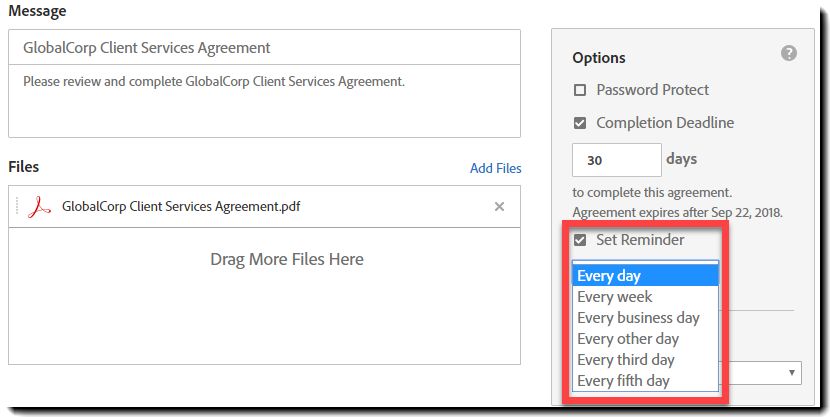Click the agreement name title field
The image size is (830, 417).
click(x=264, y=47)
